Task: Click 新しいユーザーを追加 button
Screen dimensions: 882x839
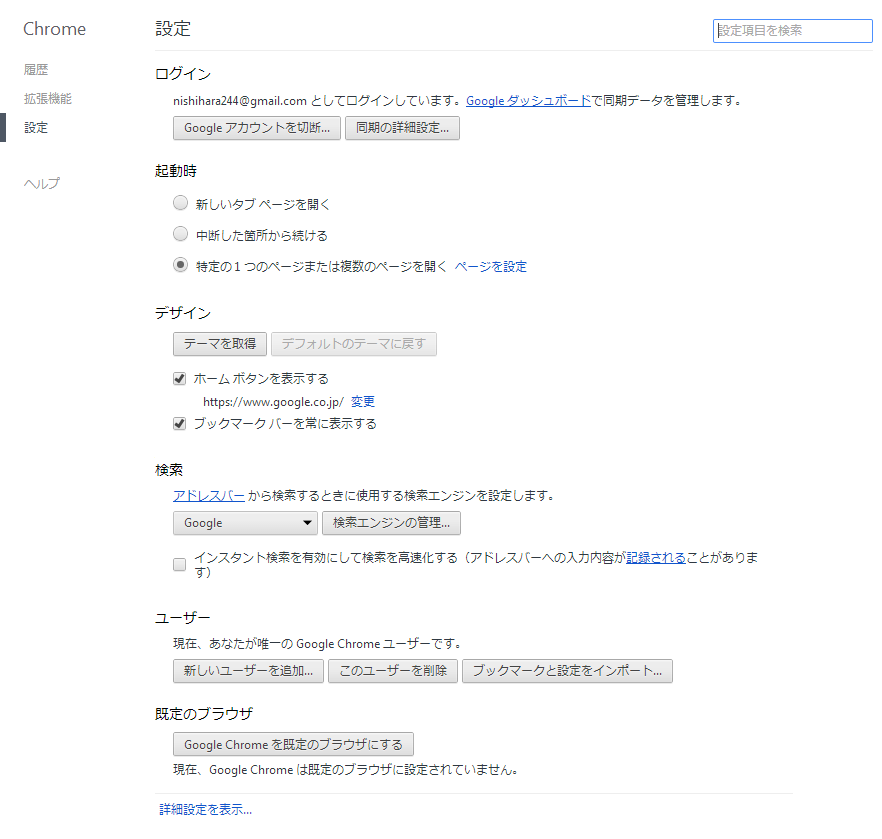Action: (249, 671)
